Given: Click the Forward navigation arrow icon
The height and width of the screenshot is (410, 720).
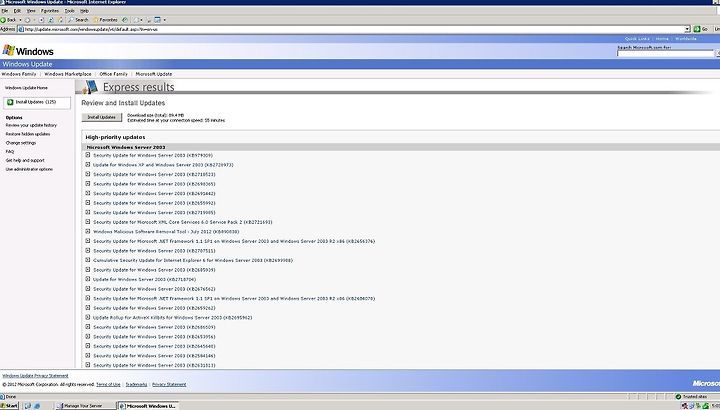Looking at the screenshot, I should pyautogui.click(x=28, y=20).
